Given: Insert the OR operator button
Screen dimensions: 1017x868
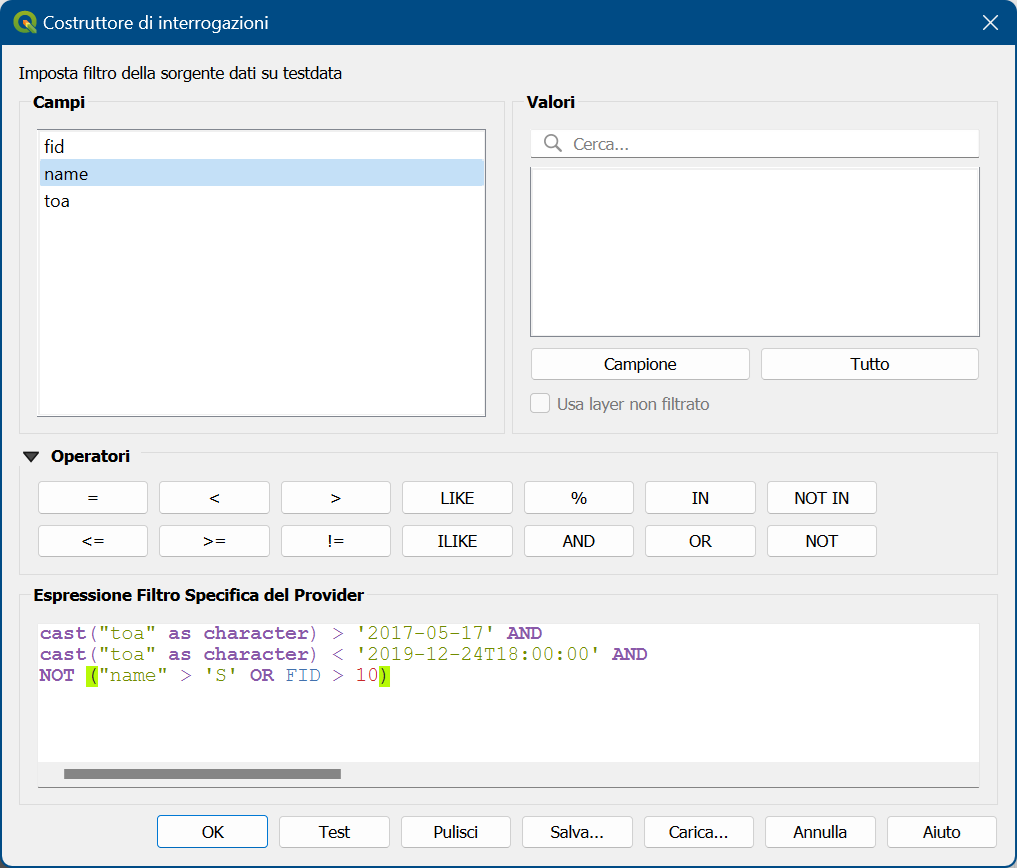Looking at the screenshot, I should coord(700,541).
